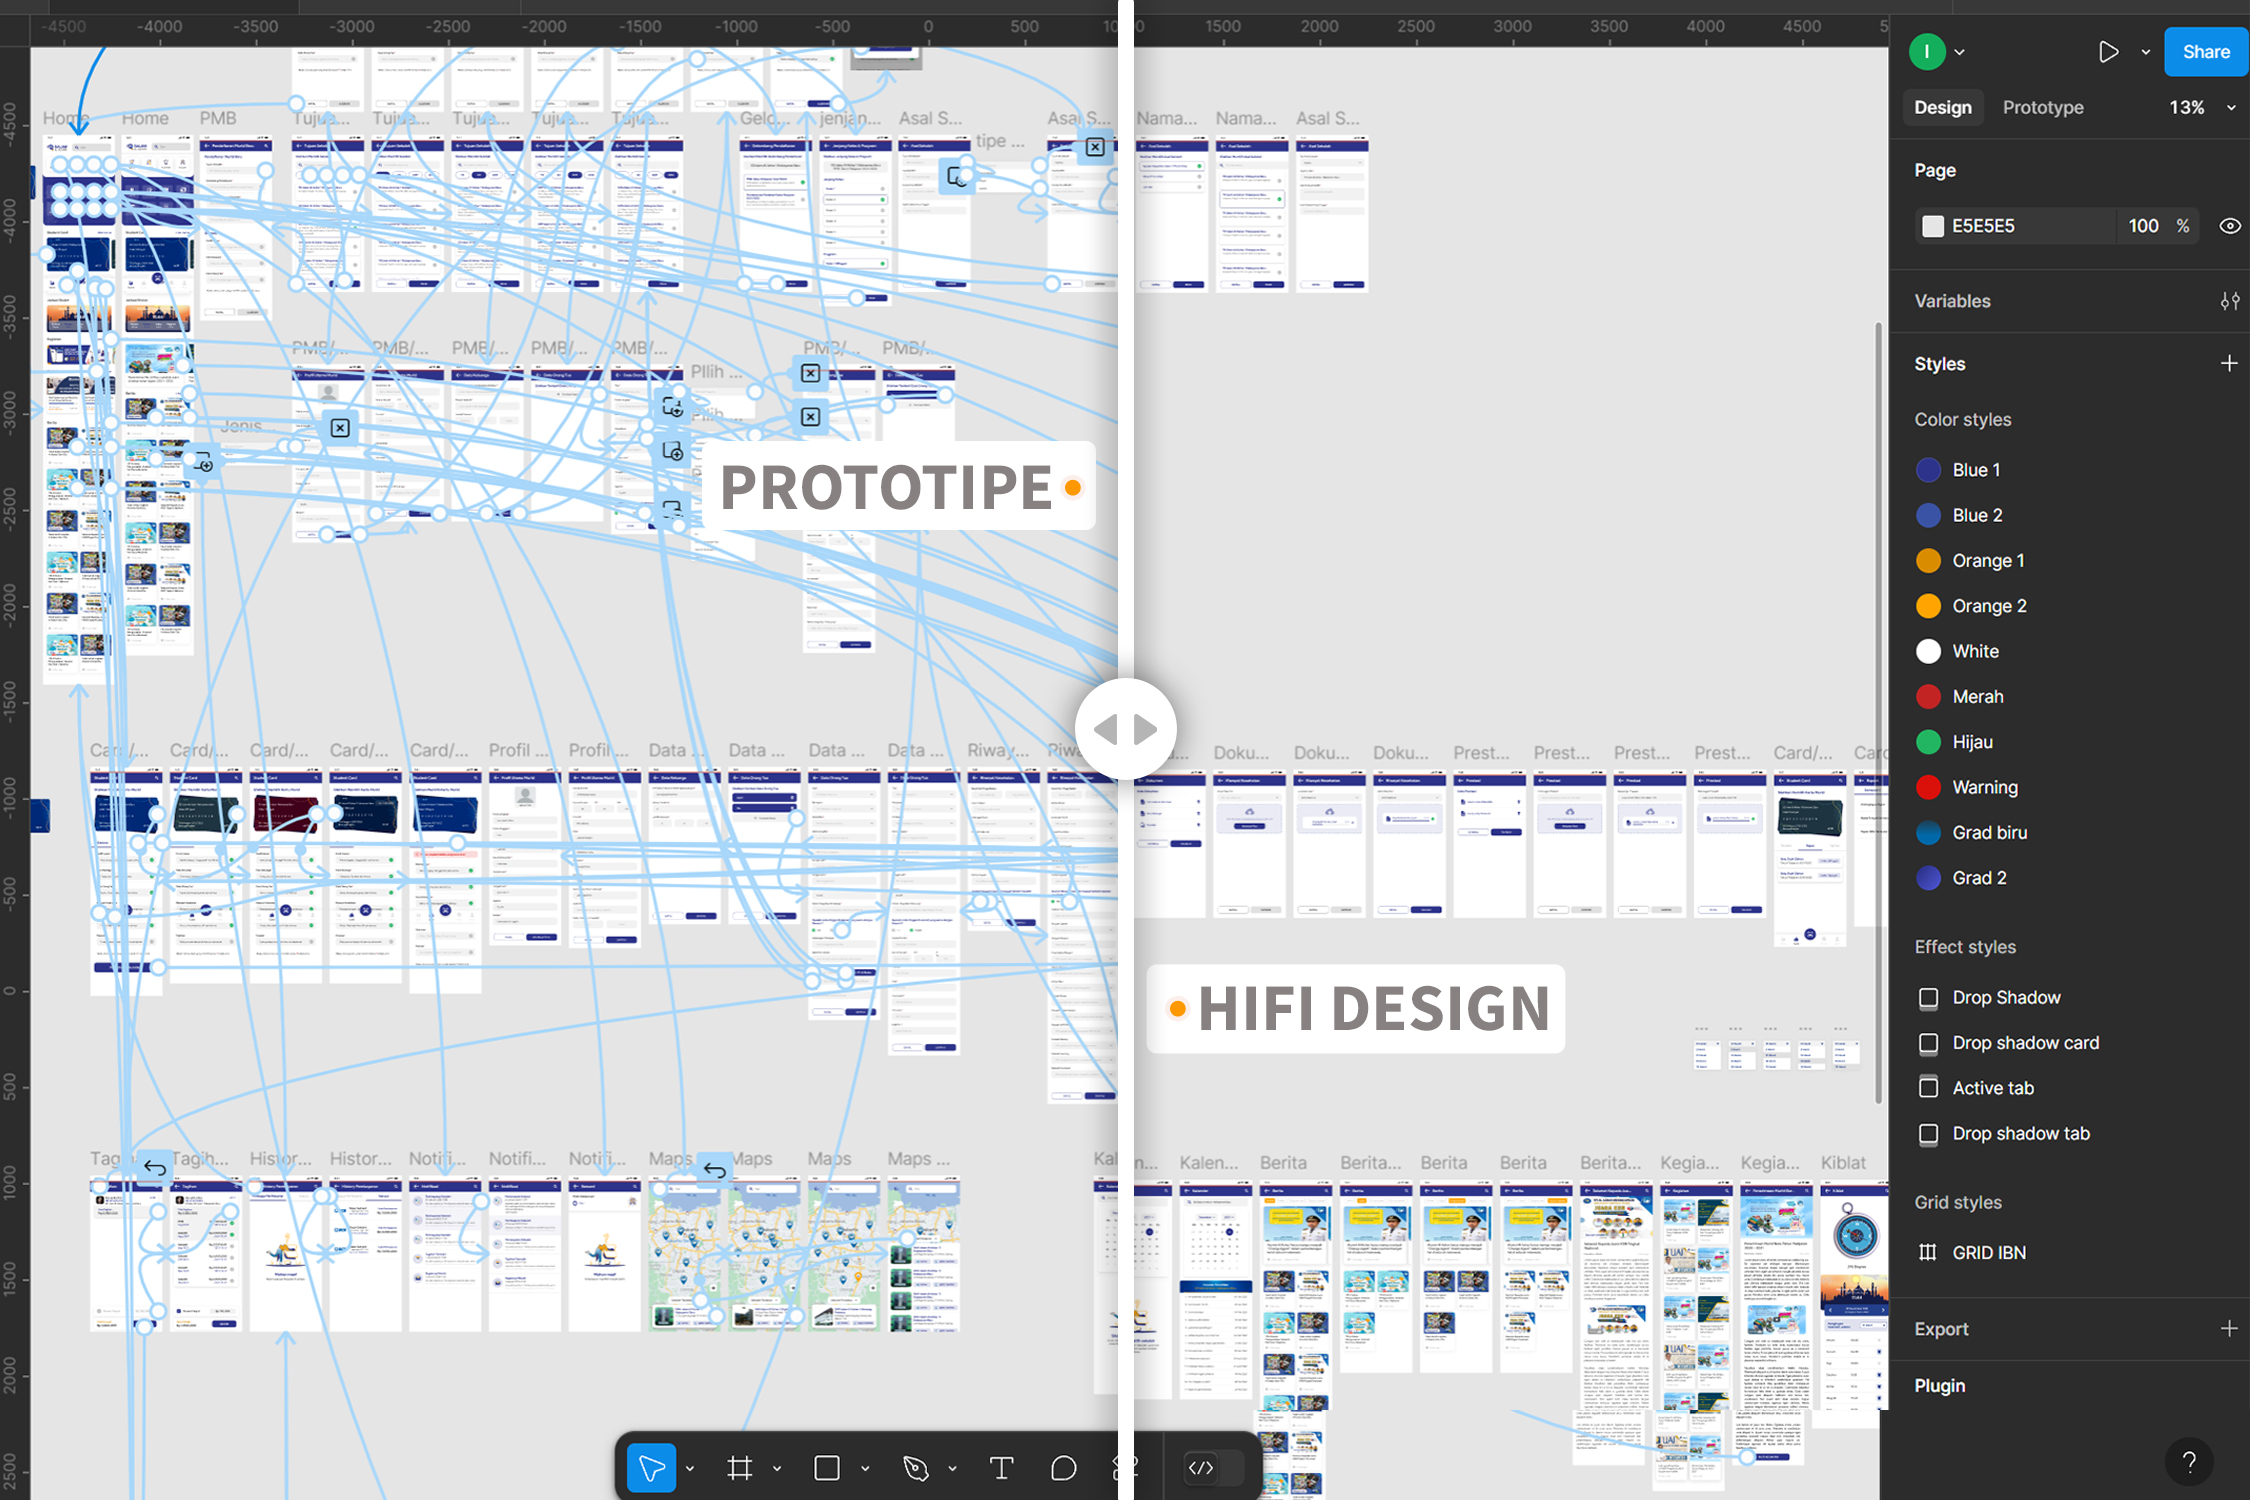2250x1500 pixels.
Task: Toggle page background color visibility eye icon
Action: click(x=2230, y=225)
